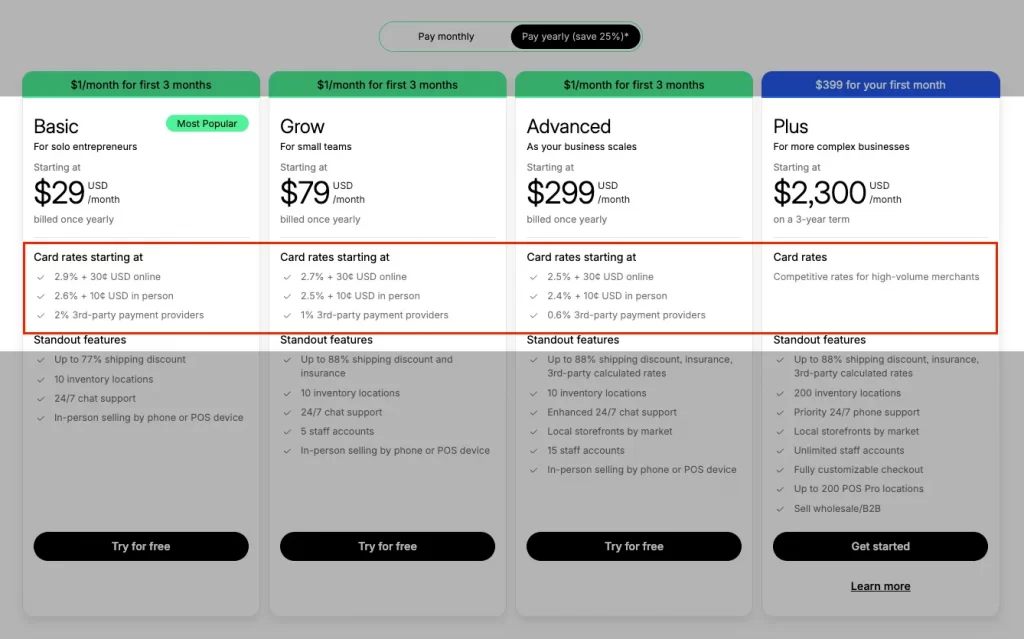Click the Grow plan heading
Screen dimensions: 1024x639
[305, 126]
